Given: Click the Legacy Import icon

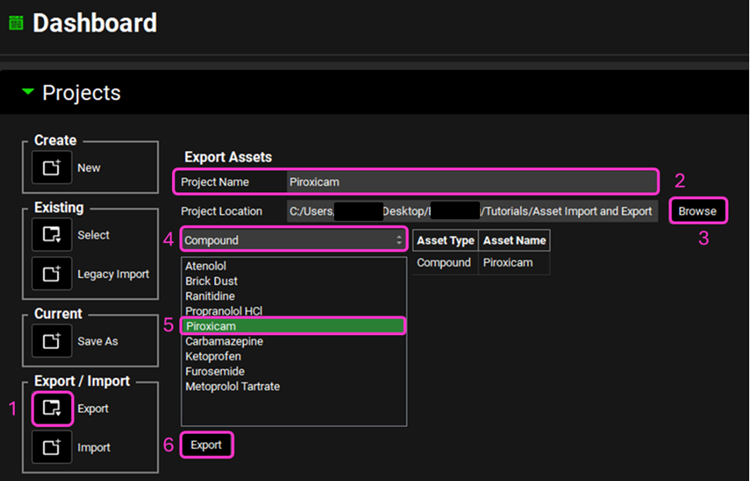Looking at the screenshot, I should click(52, 273).
